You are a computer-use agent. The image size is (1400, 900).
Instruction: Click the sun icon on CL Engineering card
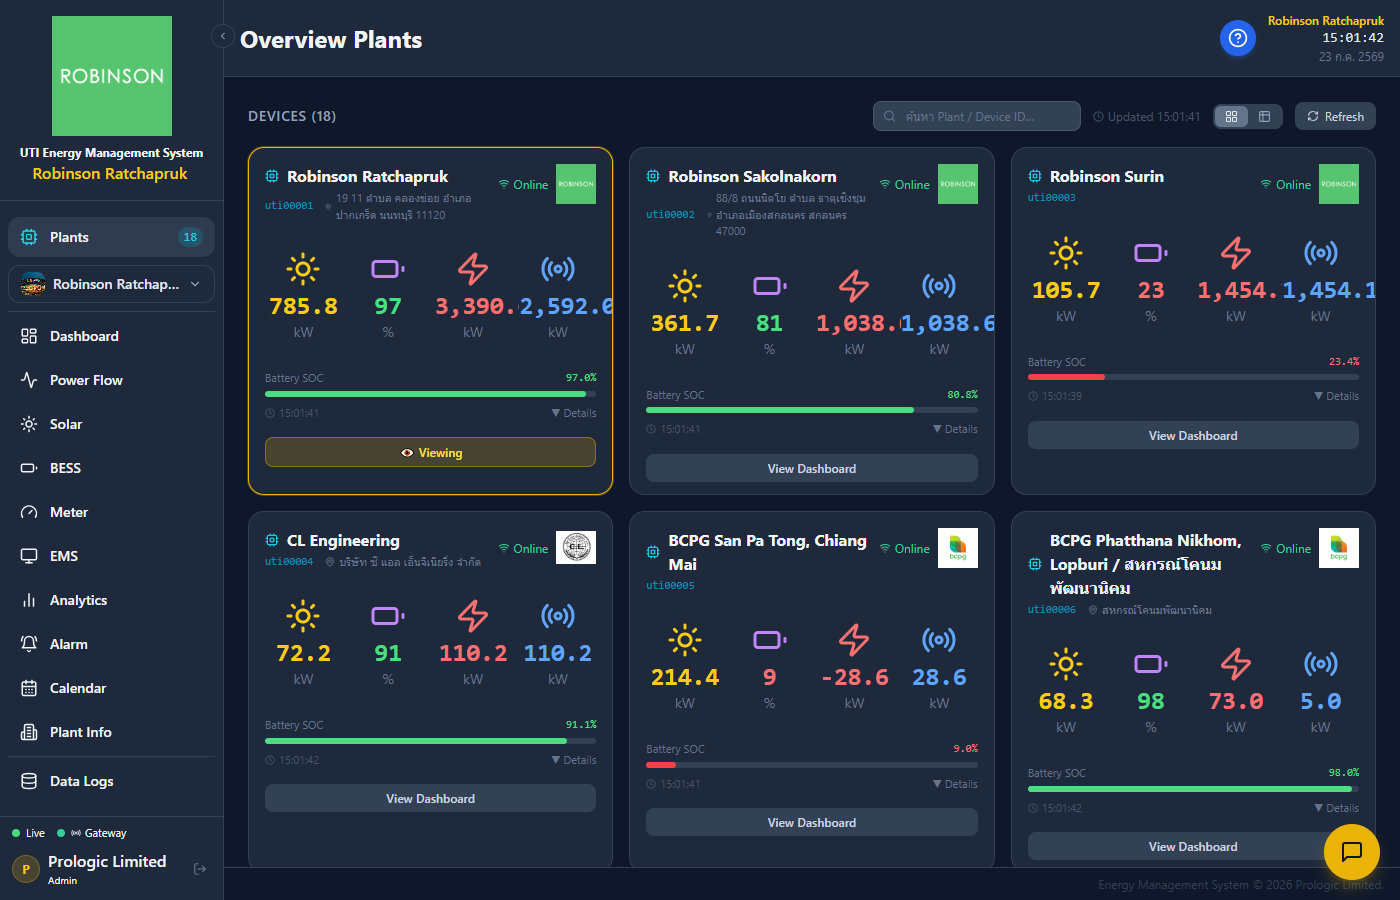point(303,616)
